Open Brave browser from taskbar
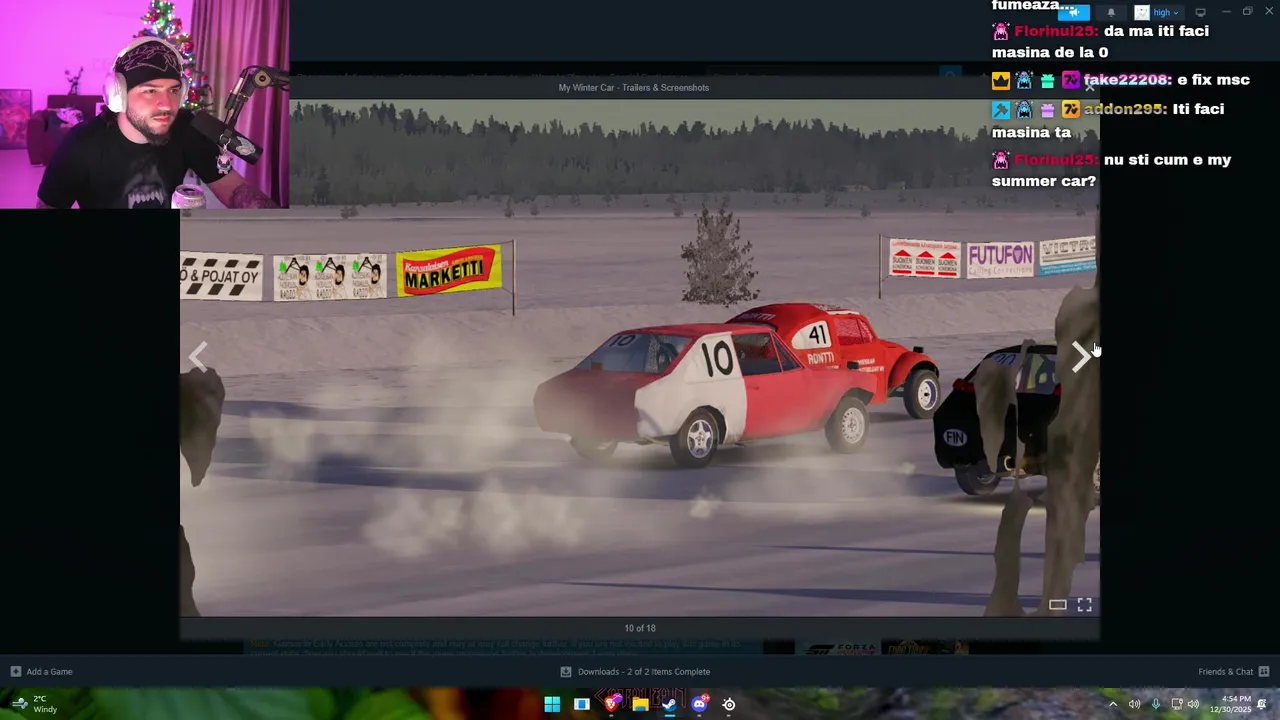The image size is (1280, 720). pyautogui.click(x=611, y=704)
